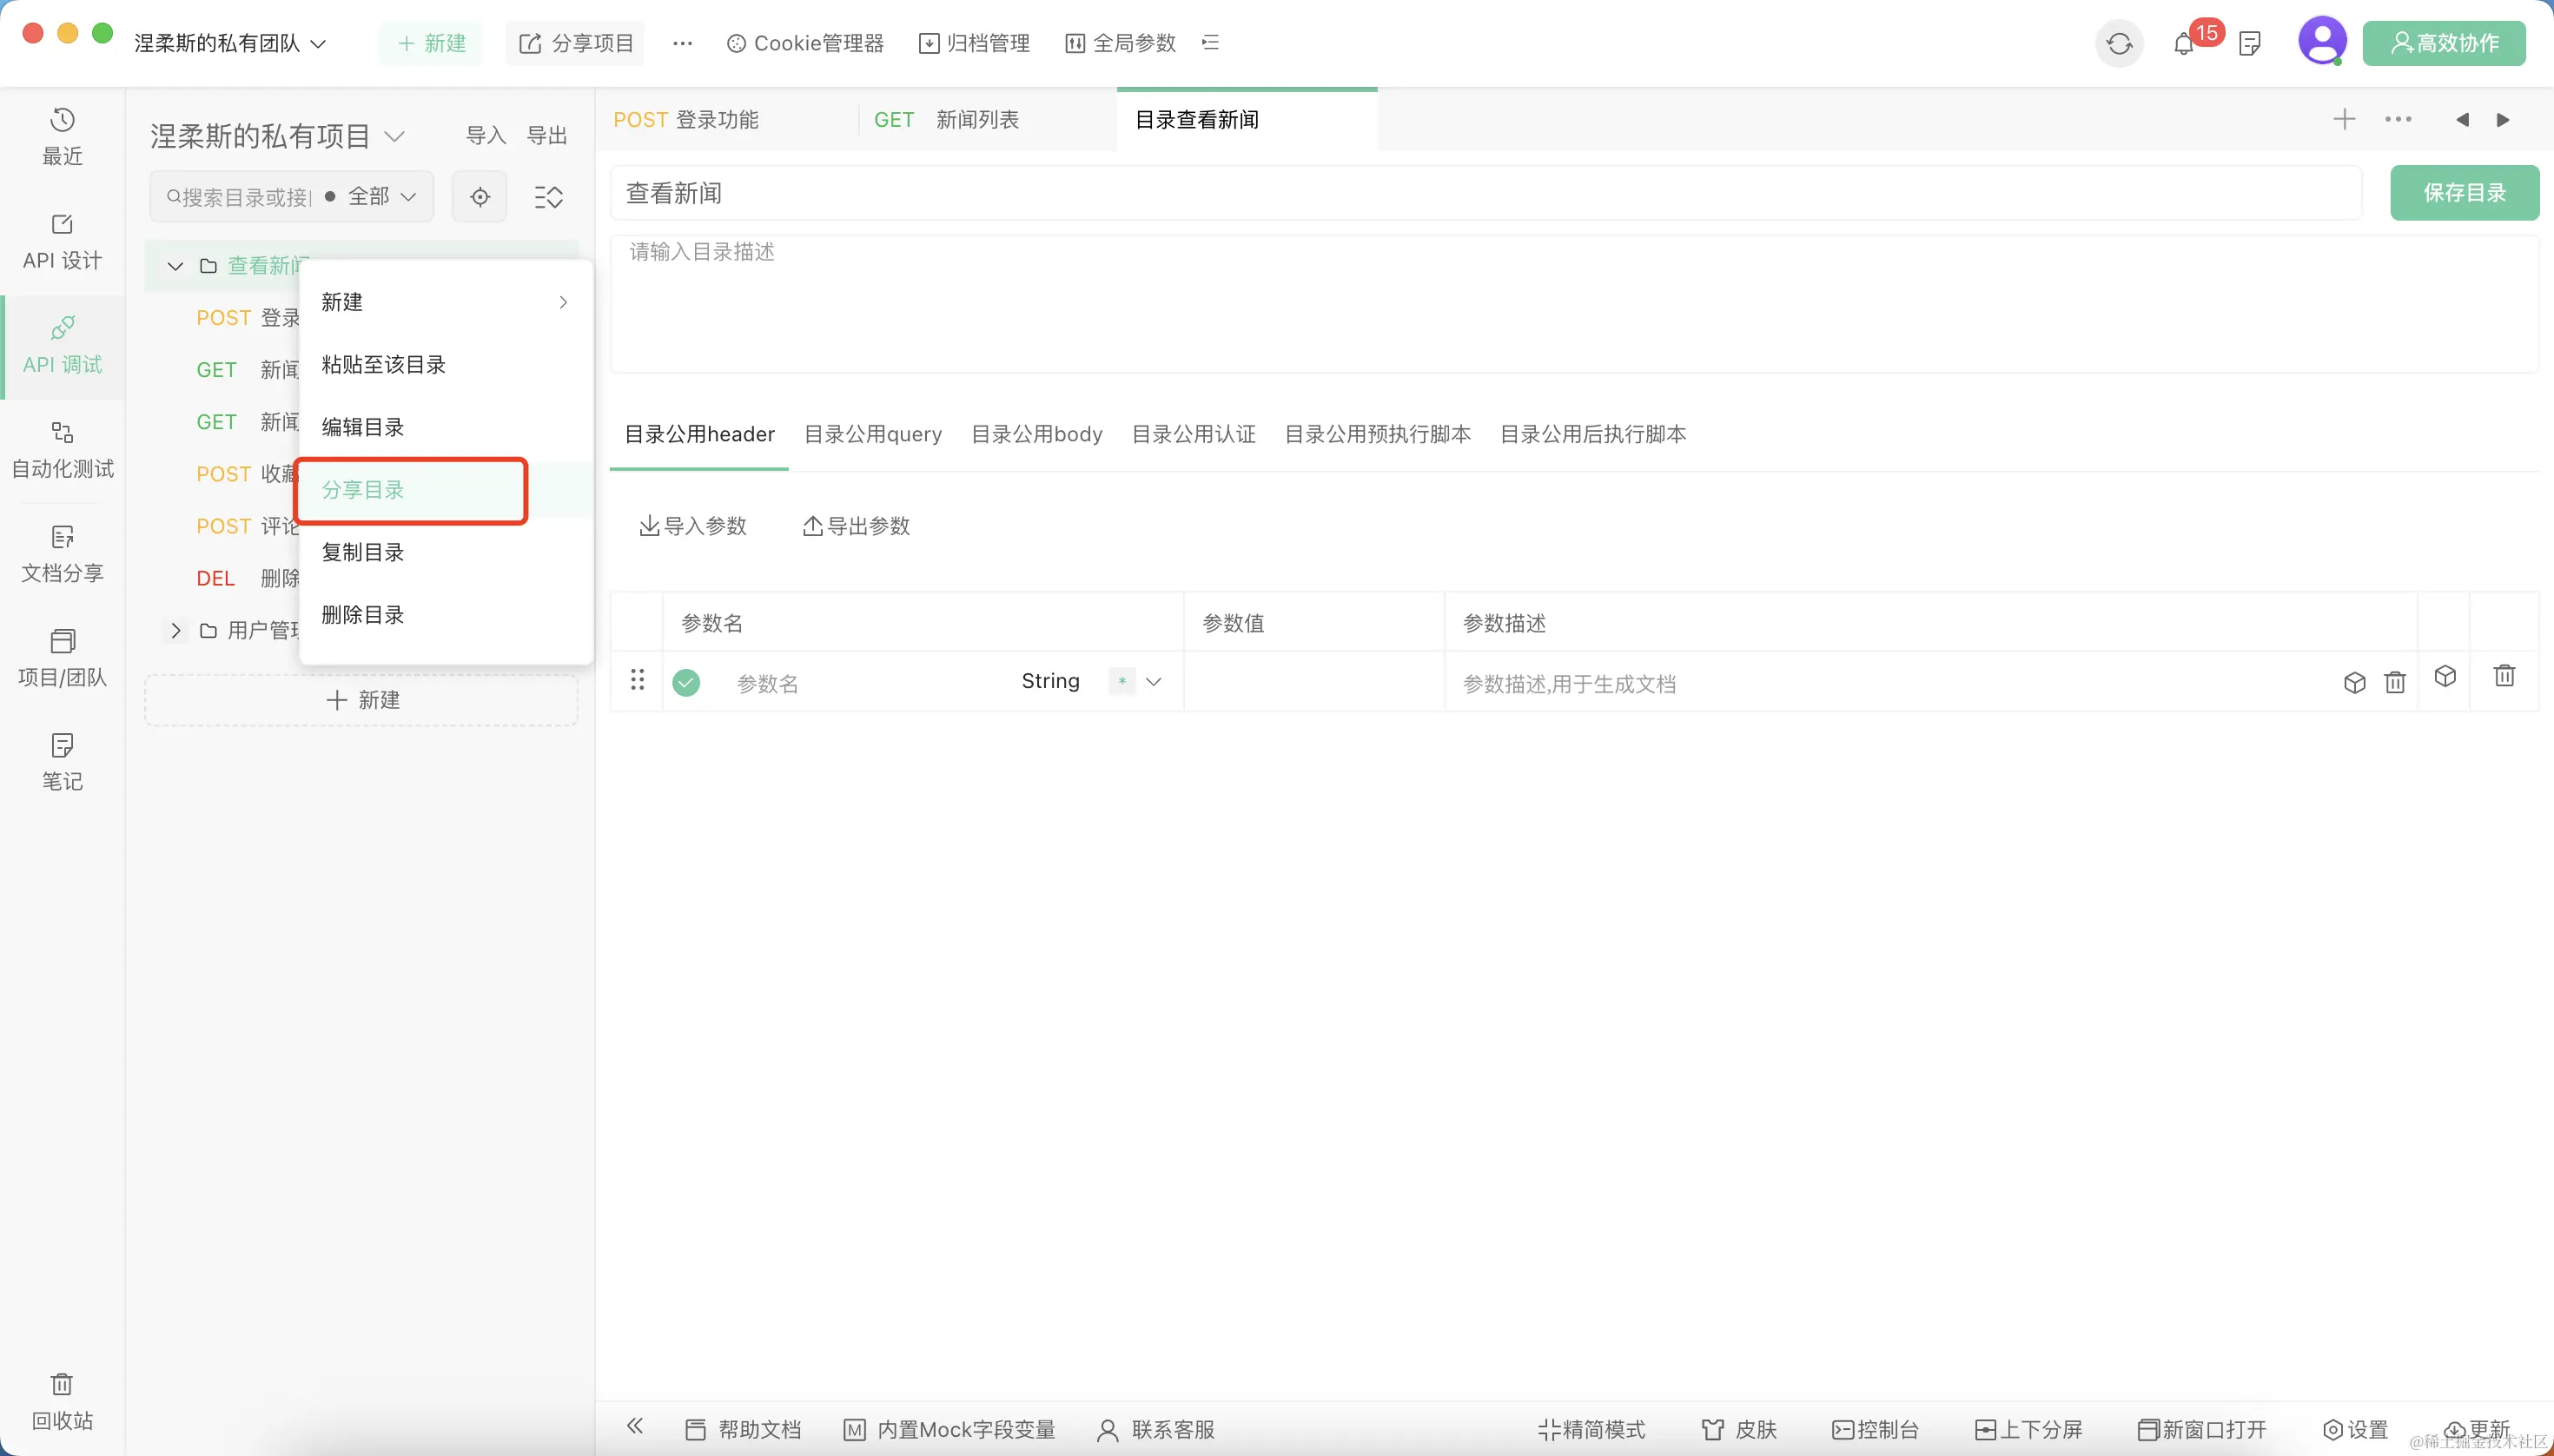Open the recycle bin in the sidebar
The image size is (2554, 1456).
pos(62,1400)
